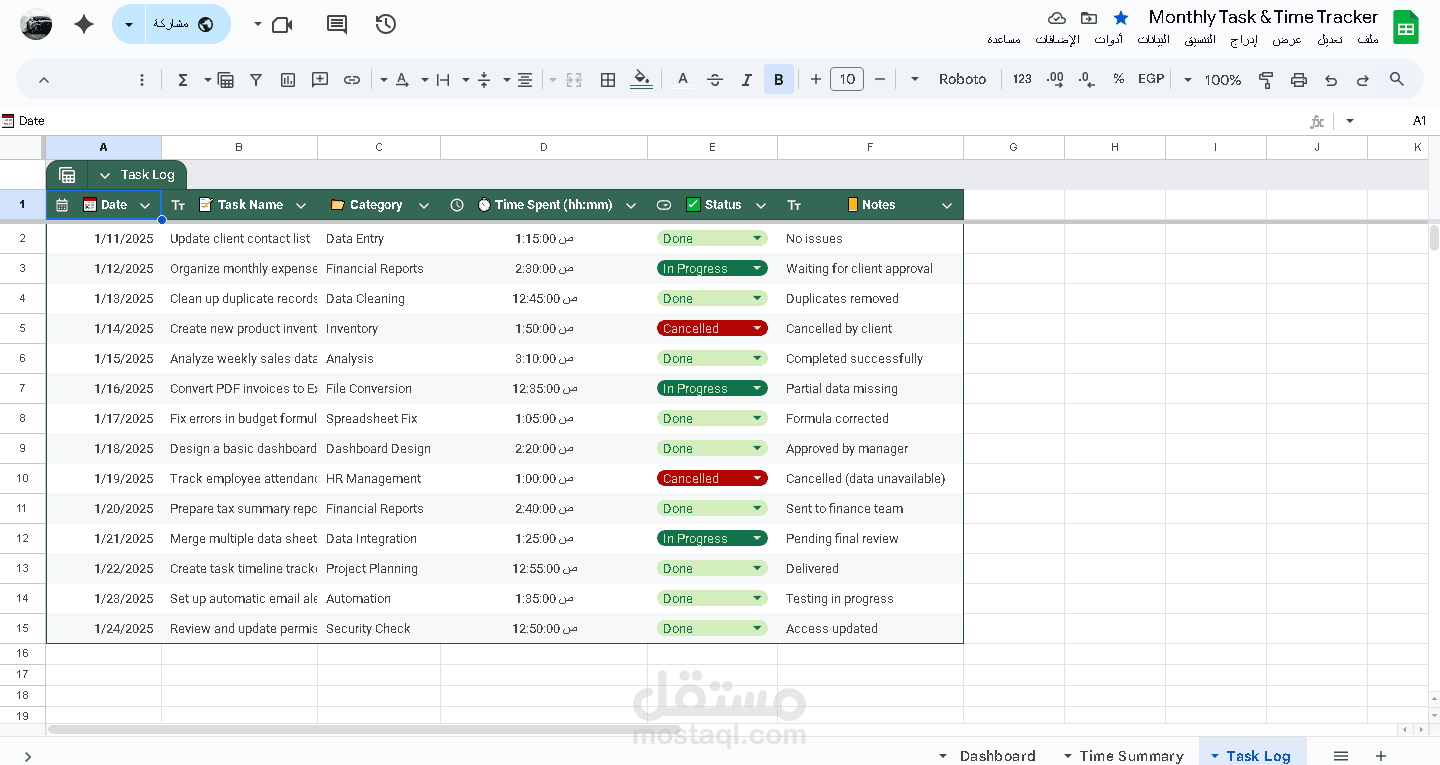The height and width of the screenshot is (765, 1440).
Task: Open the zoom 100% dropdown
Action: pos(1214,80)
